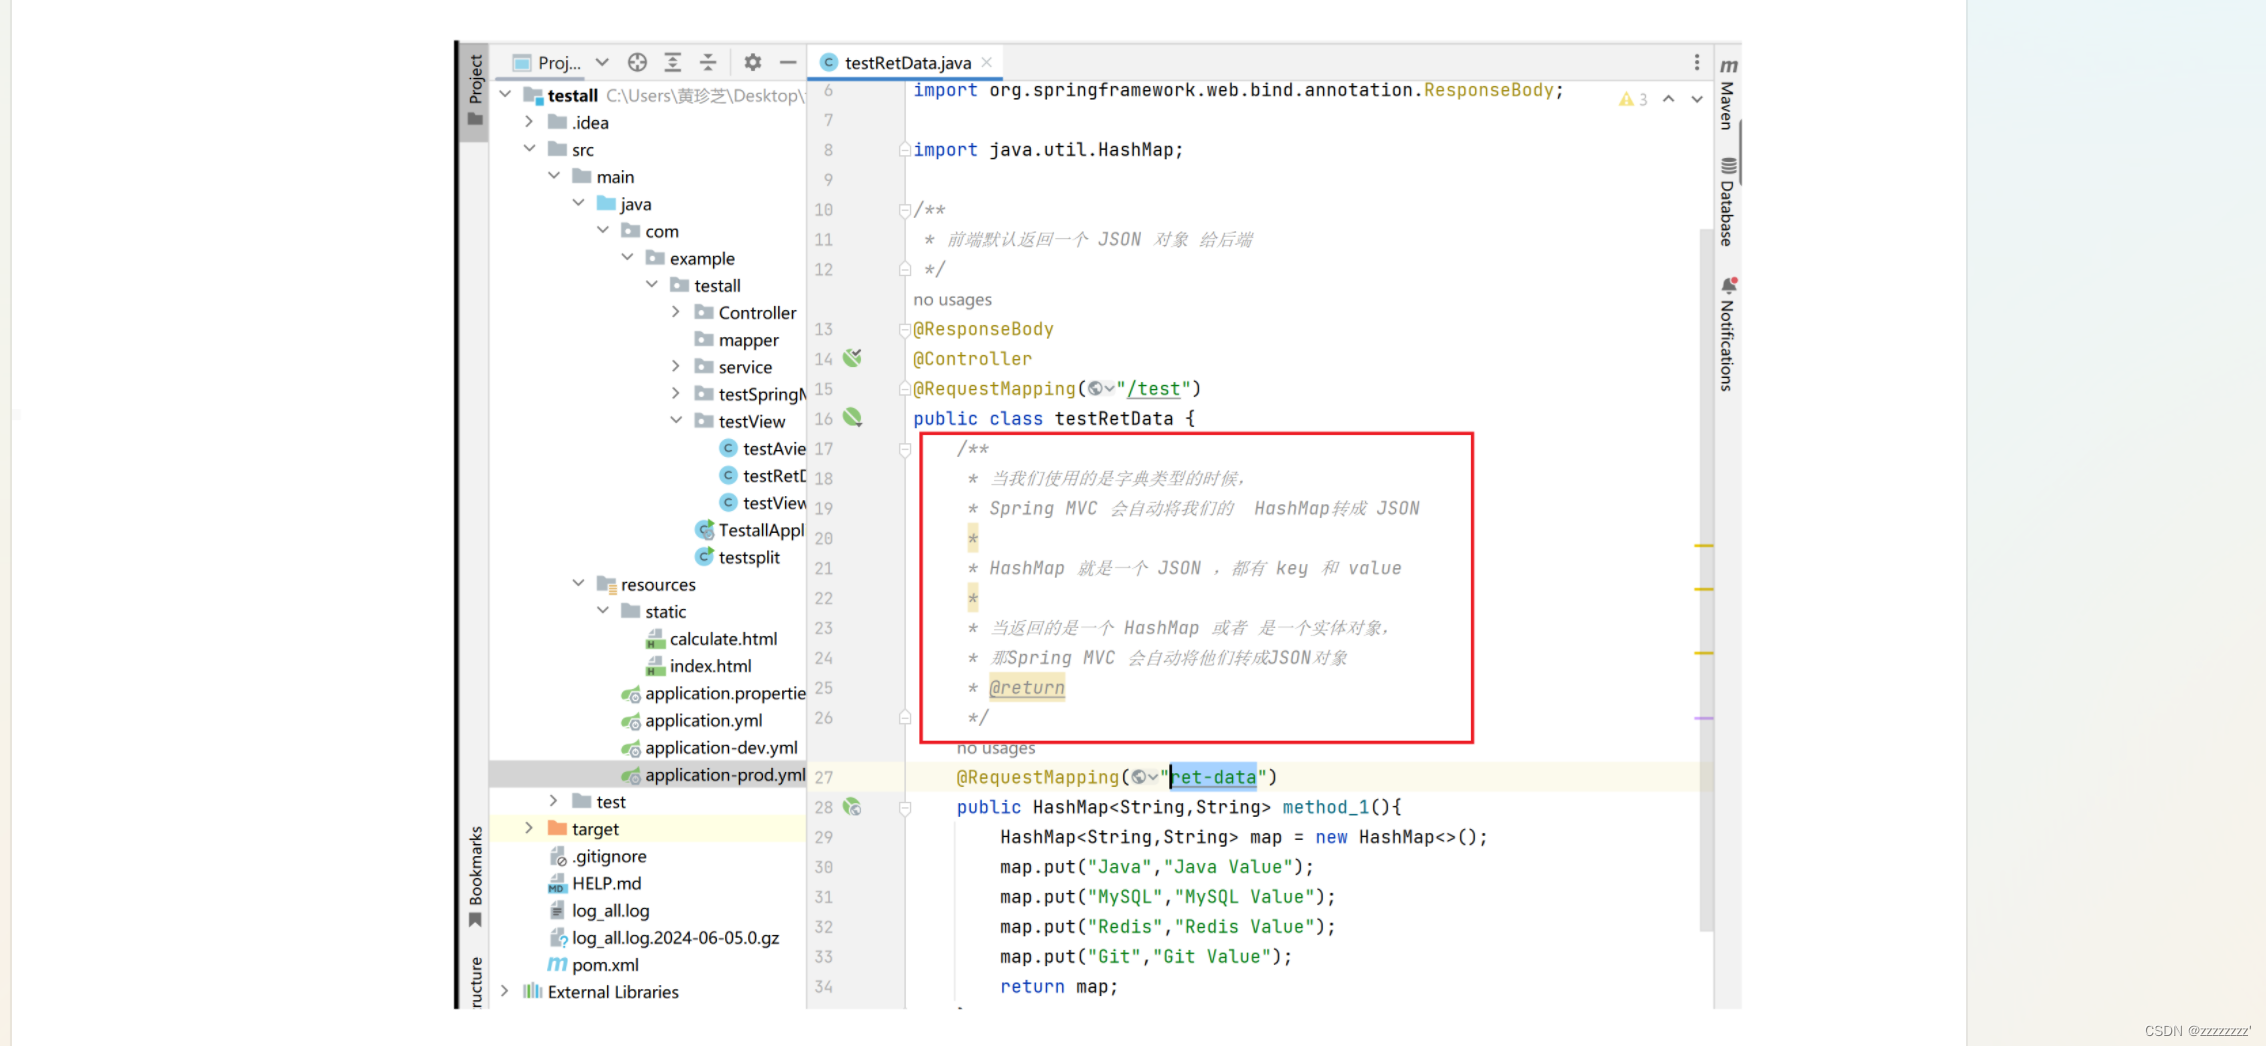Click the gutter icon on line 28
The height and width of the screenshot is (1046, 2266).
tap(852, 806)
